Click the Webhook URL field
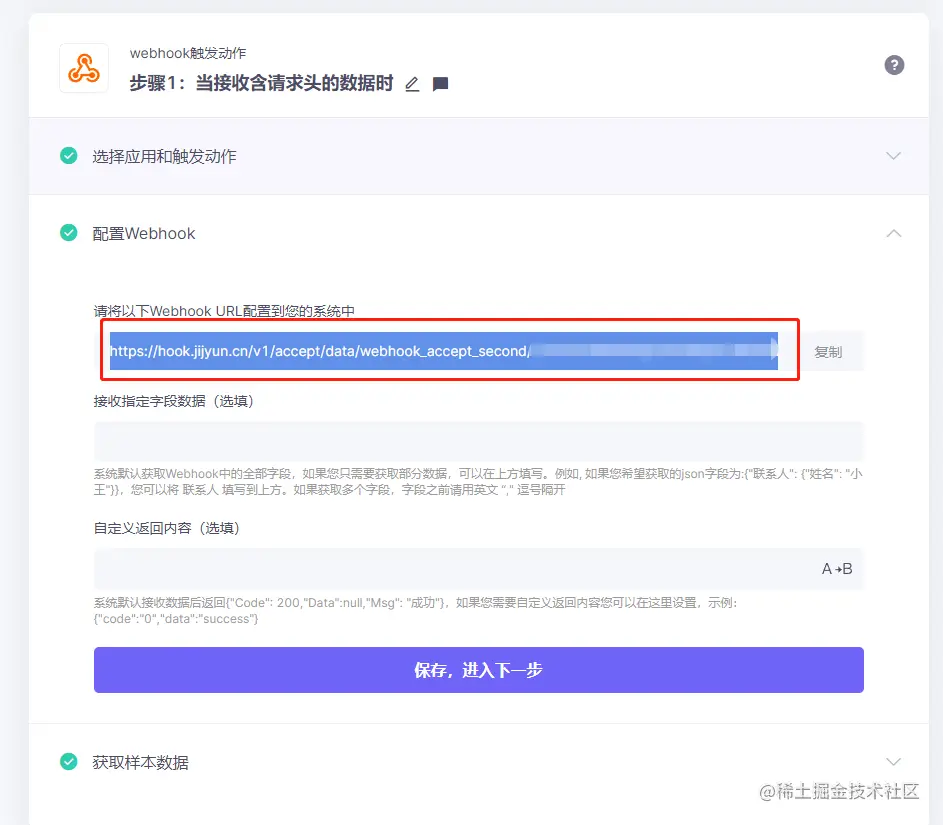 point(443,351)
